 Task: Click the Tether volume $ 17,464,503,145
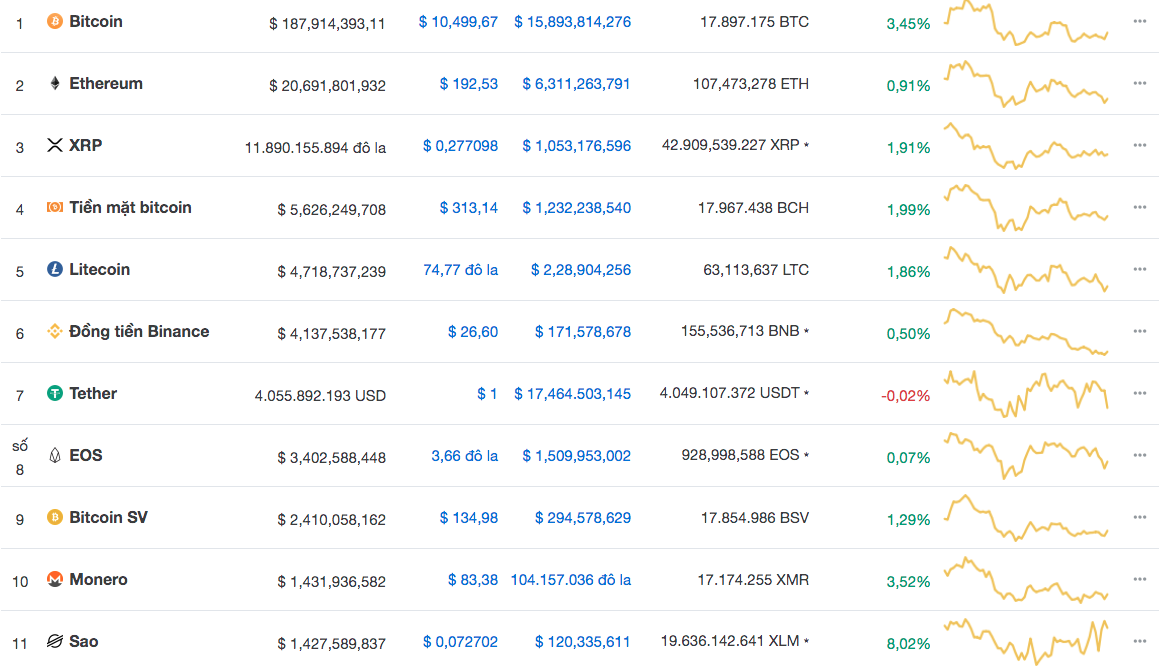(572, 394)
